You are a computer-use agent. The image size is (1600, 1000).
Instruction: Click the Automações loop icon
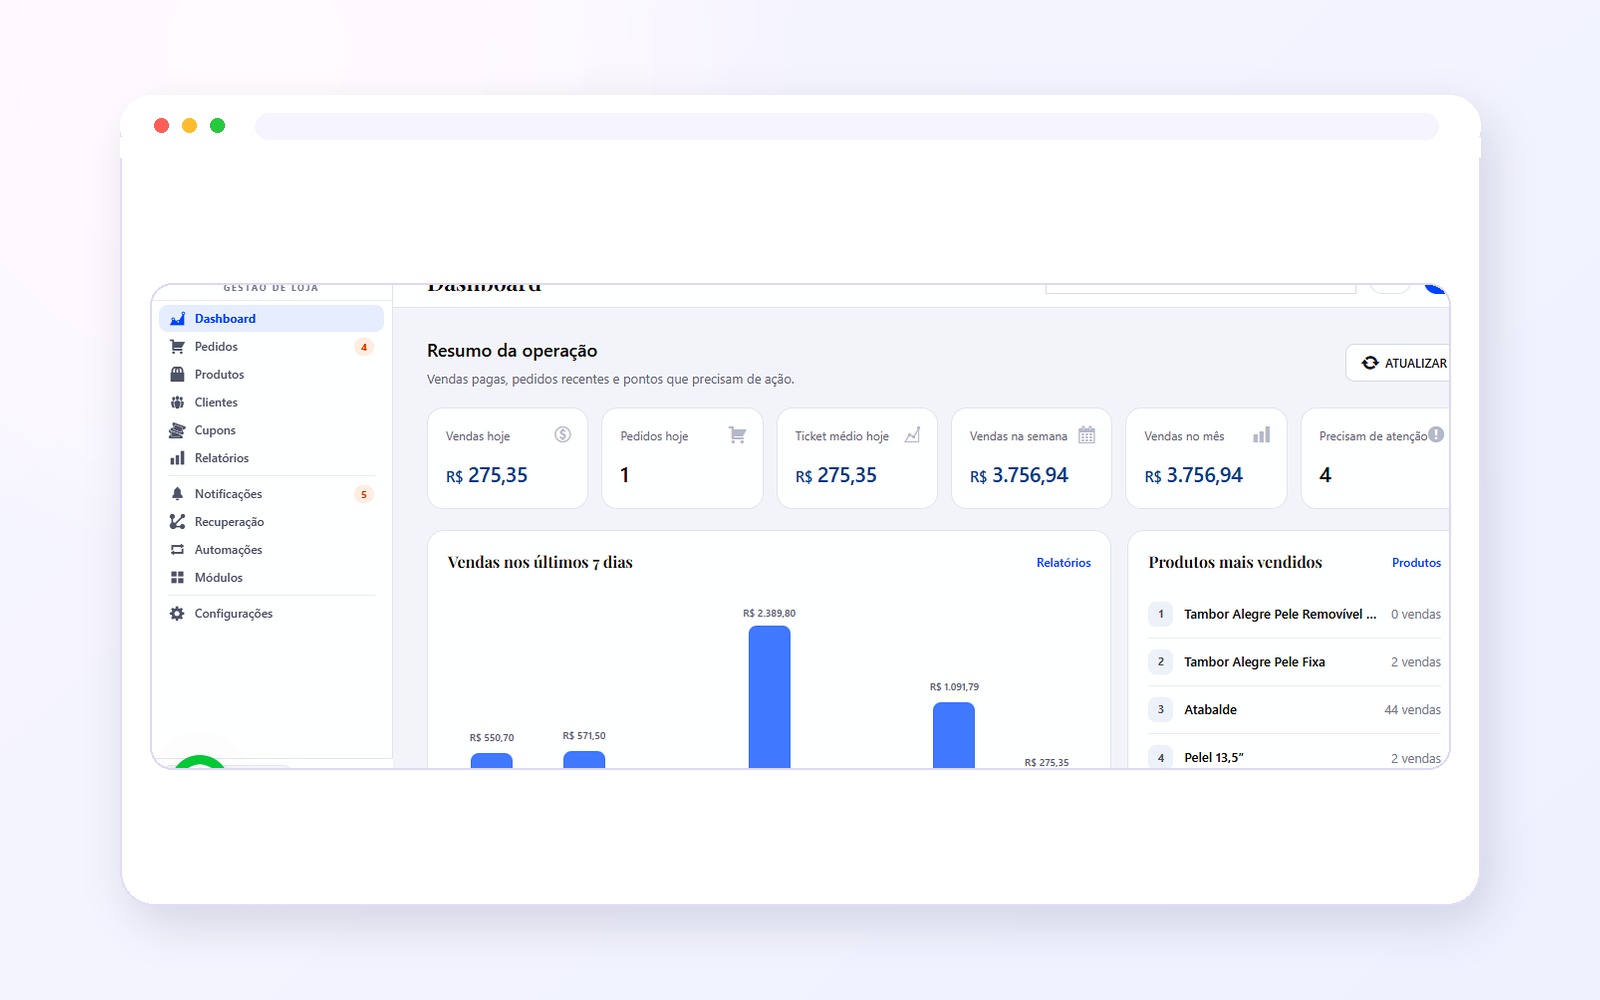tap(177, 550)
